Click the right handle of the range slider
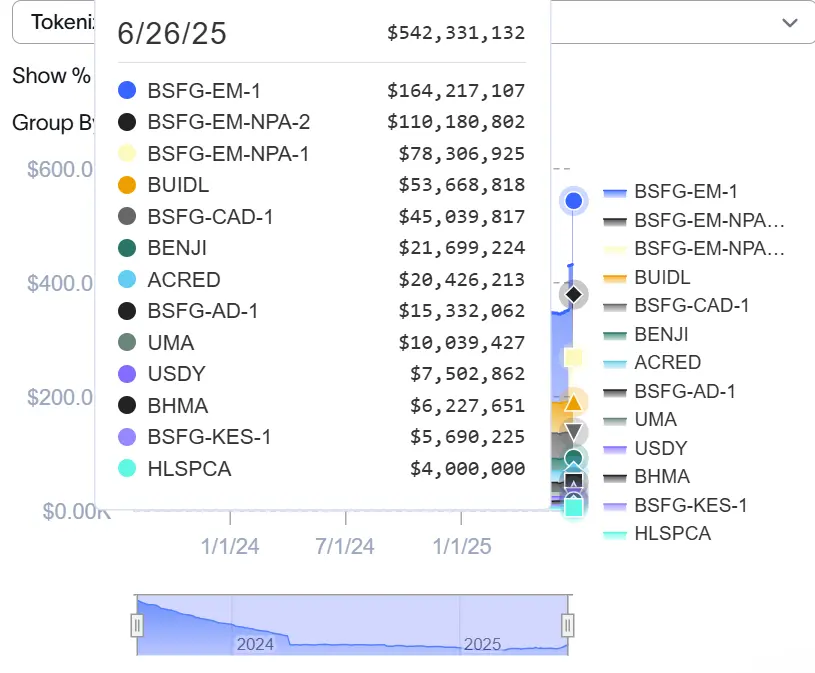The height and width of the screenshot is (673, 815). point(568,626)
